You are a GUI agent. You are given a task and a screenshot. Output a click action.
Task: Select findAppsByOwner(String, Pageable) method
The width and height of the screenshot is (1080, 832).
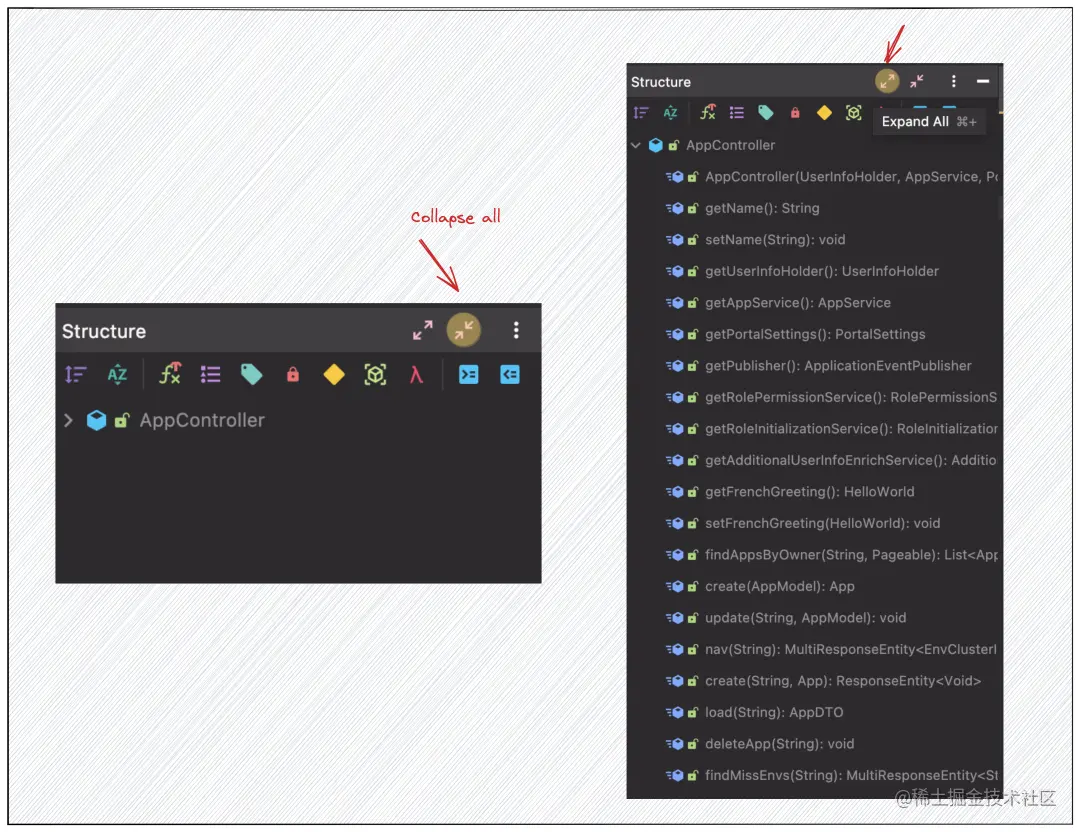click(813, 555)
